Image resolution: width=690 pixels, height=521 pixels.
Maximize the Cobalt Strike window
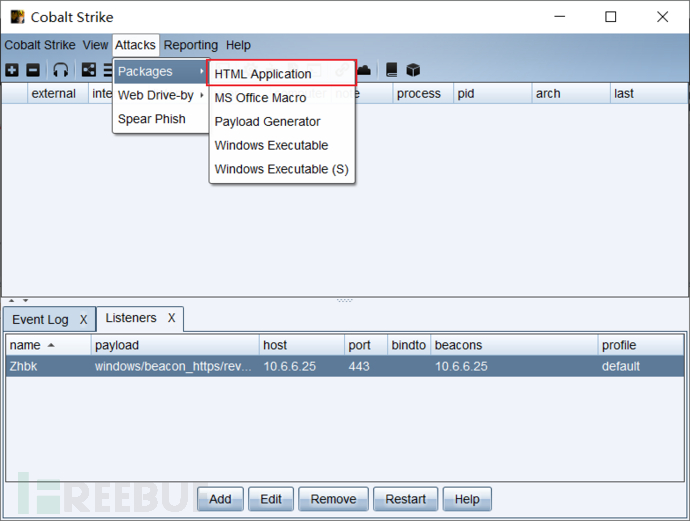610,17
